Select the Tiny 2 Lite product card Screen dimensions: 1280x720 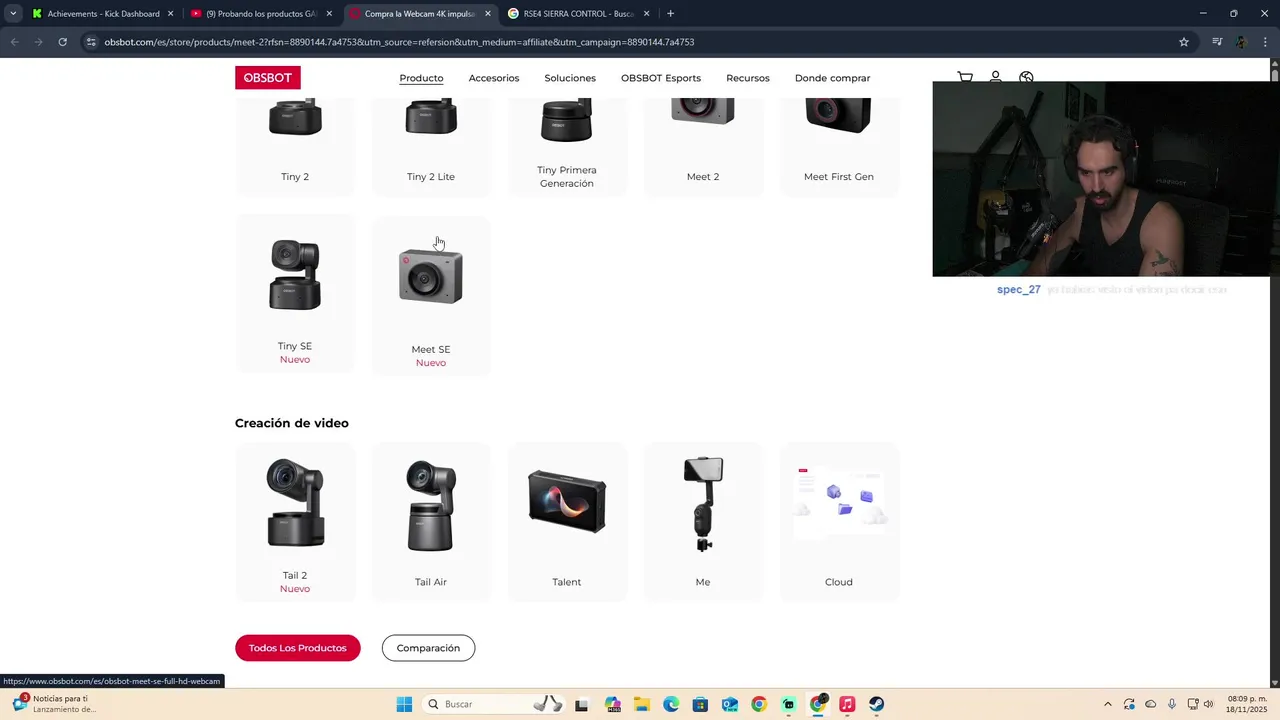[x=431, y=146]
